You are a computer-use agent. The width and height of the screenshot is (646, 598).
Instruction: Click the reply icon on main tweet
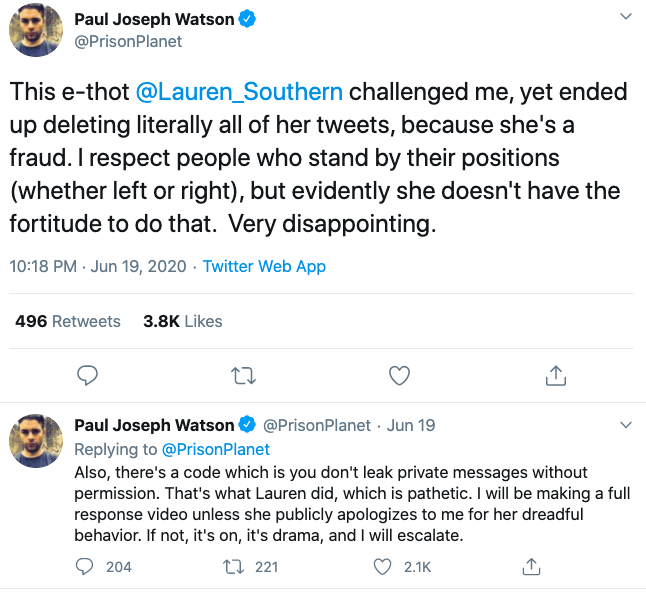pos(87,375)
